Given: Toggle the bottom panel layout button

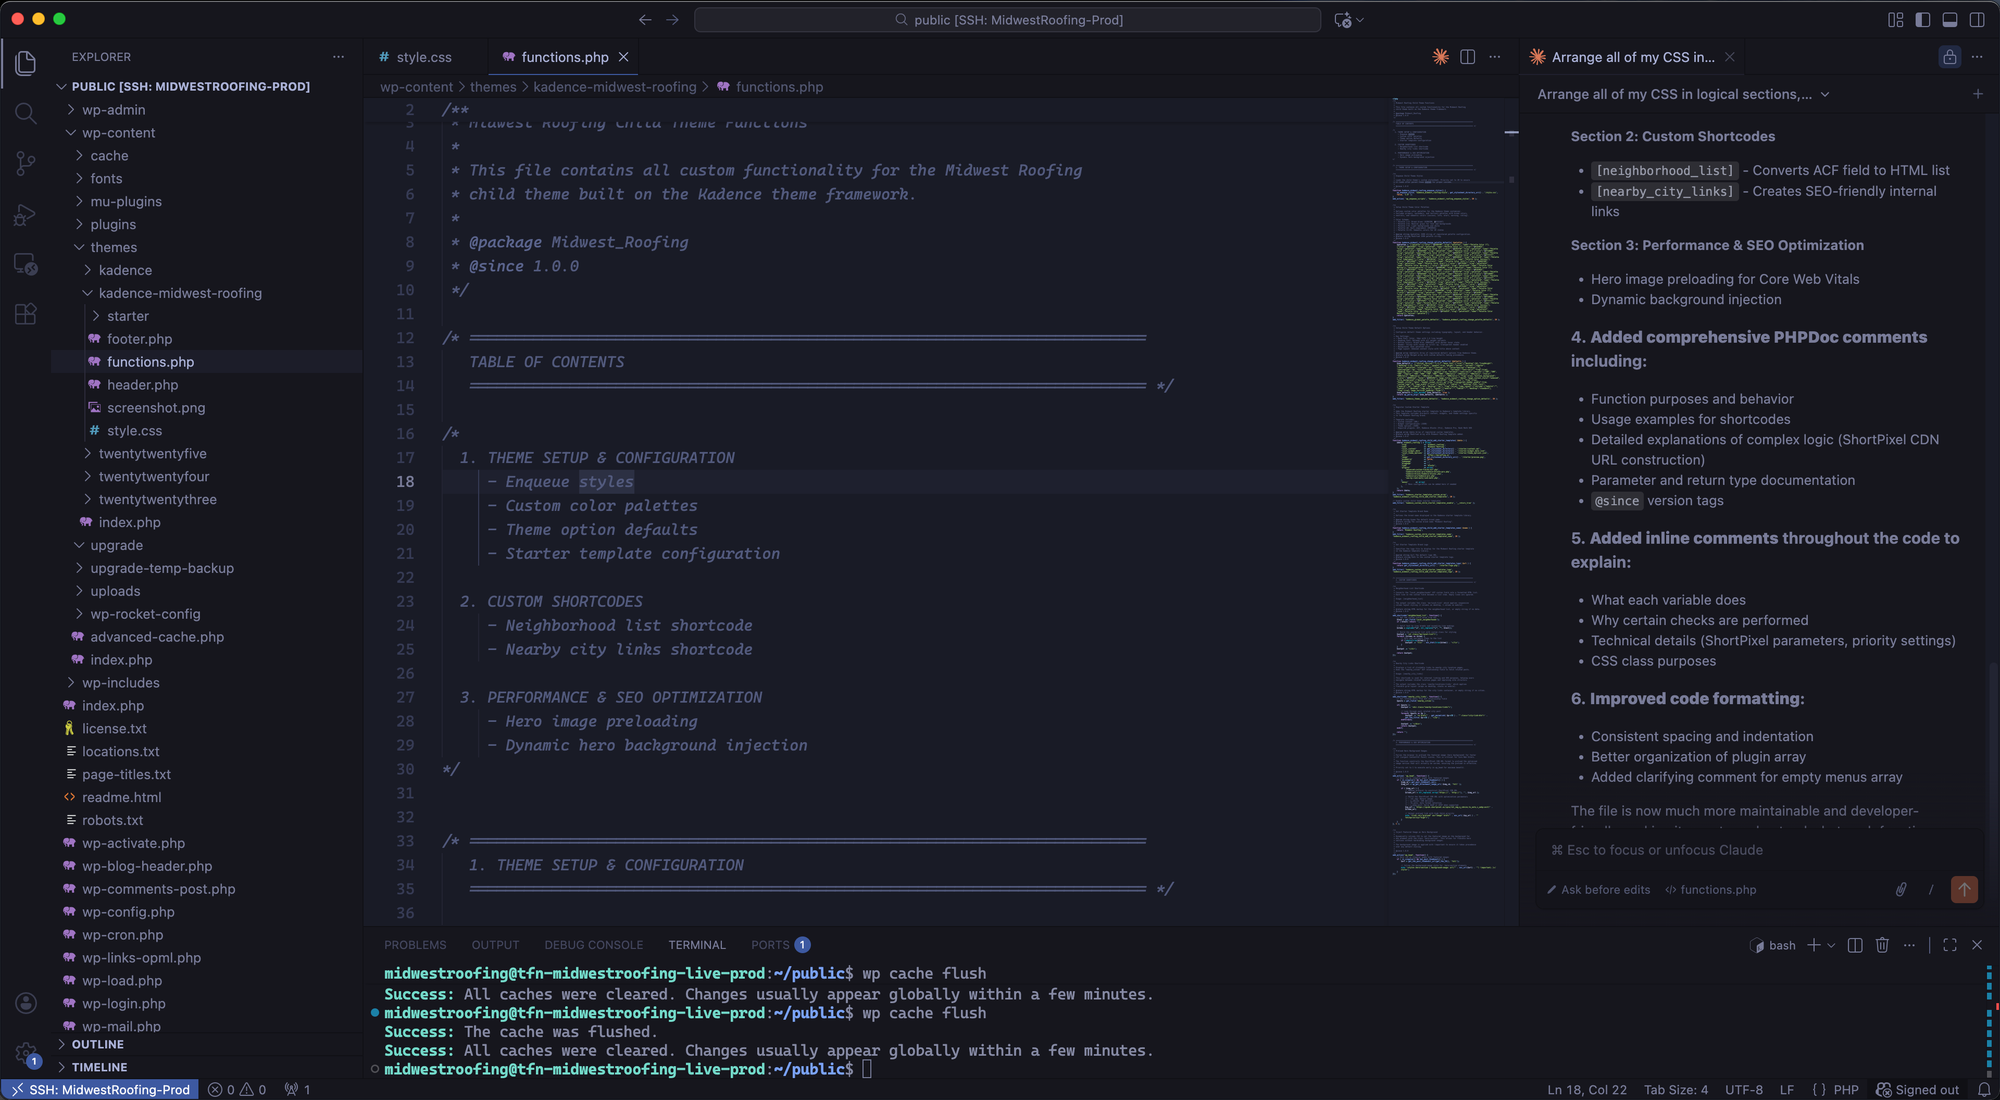Looking at the screenshot, I should coord(1949,20).
